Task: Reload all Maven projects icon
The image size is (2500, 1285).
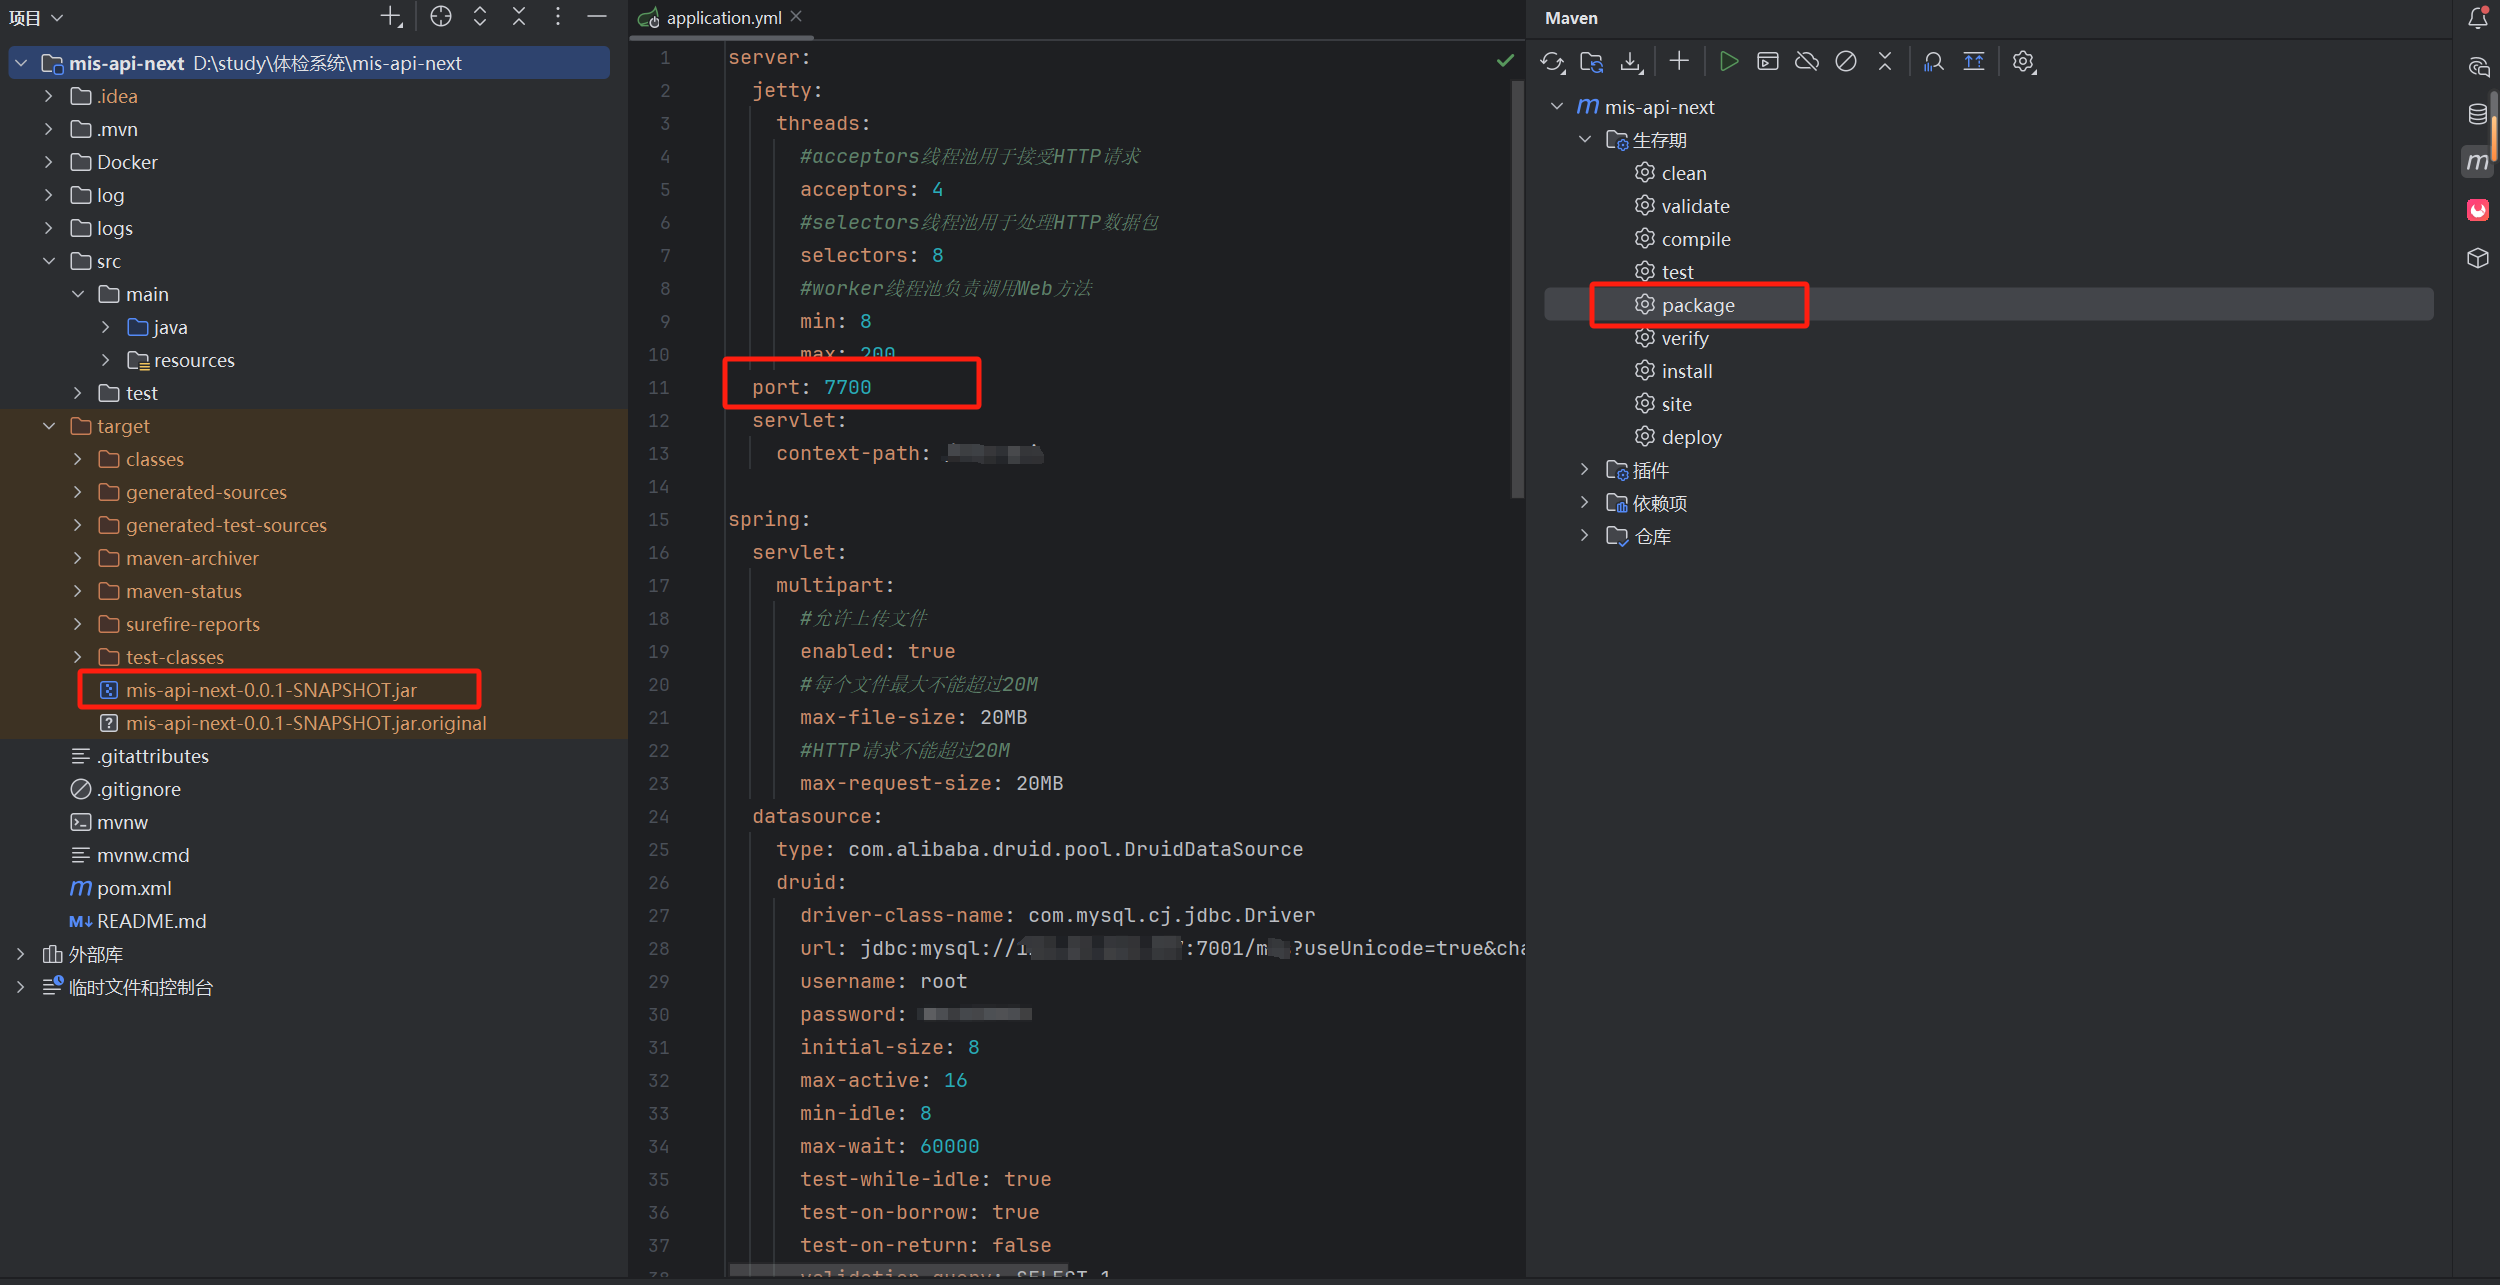Action: (1551, 62)
